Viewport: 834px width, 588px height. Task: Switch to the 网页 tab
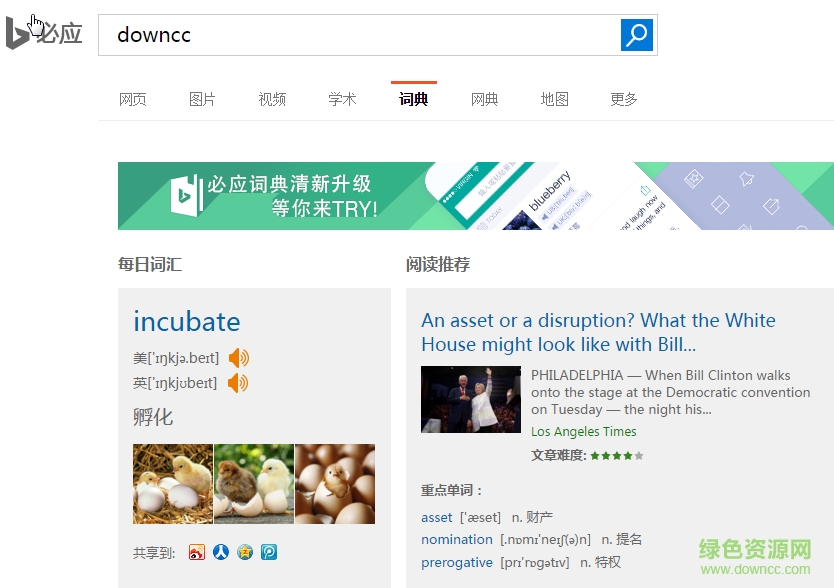132,100
